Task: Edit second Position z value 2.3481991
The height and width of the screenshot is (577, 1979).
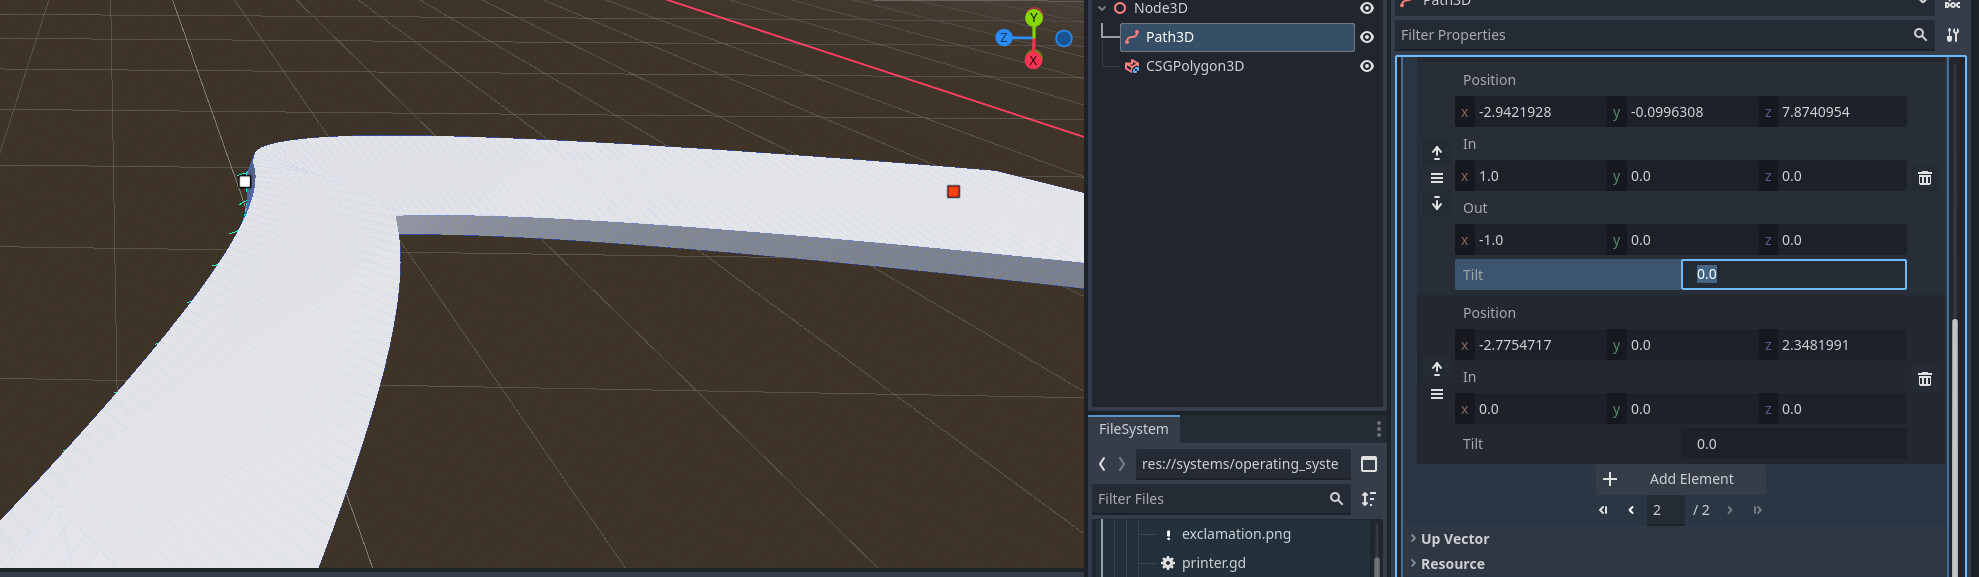Action: [1833, 345]
